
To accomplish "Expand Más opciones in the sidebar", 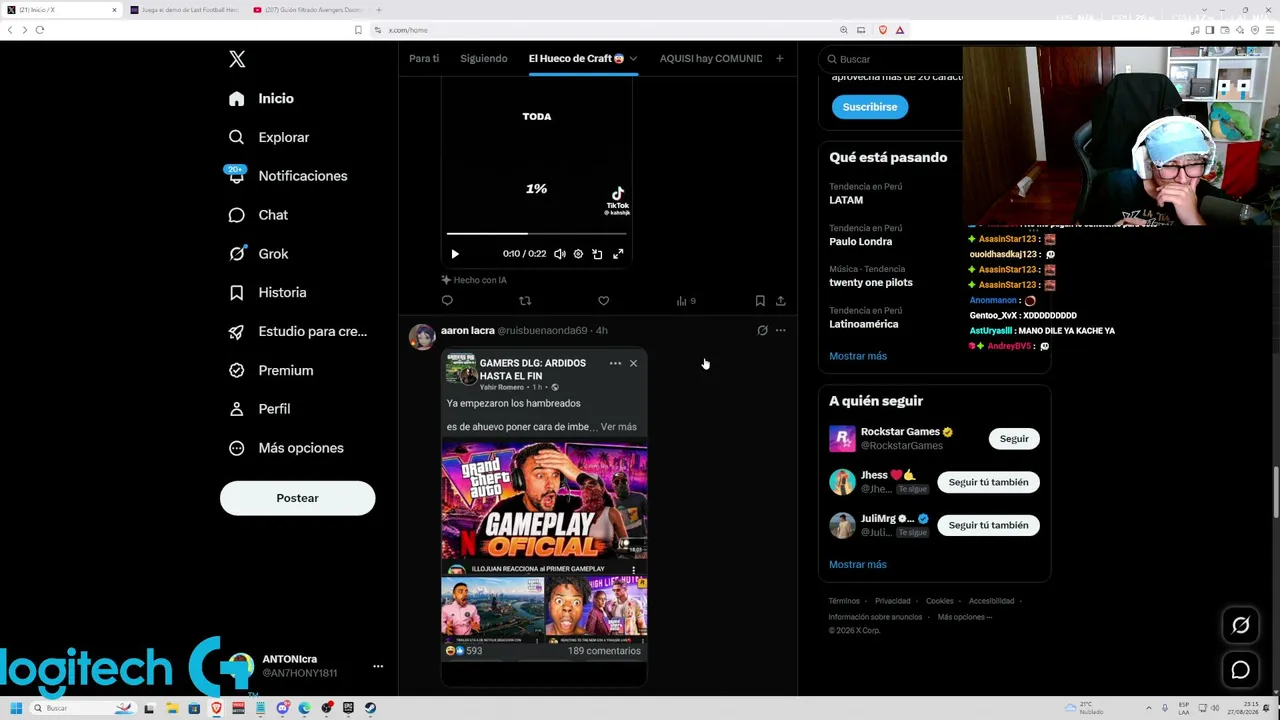I will coord(285,448).
